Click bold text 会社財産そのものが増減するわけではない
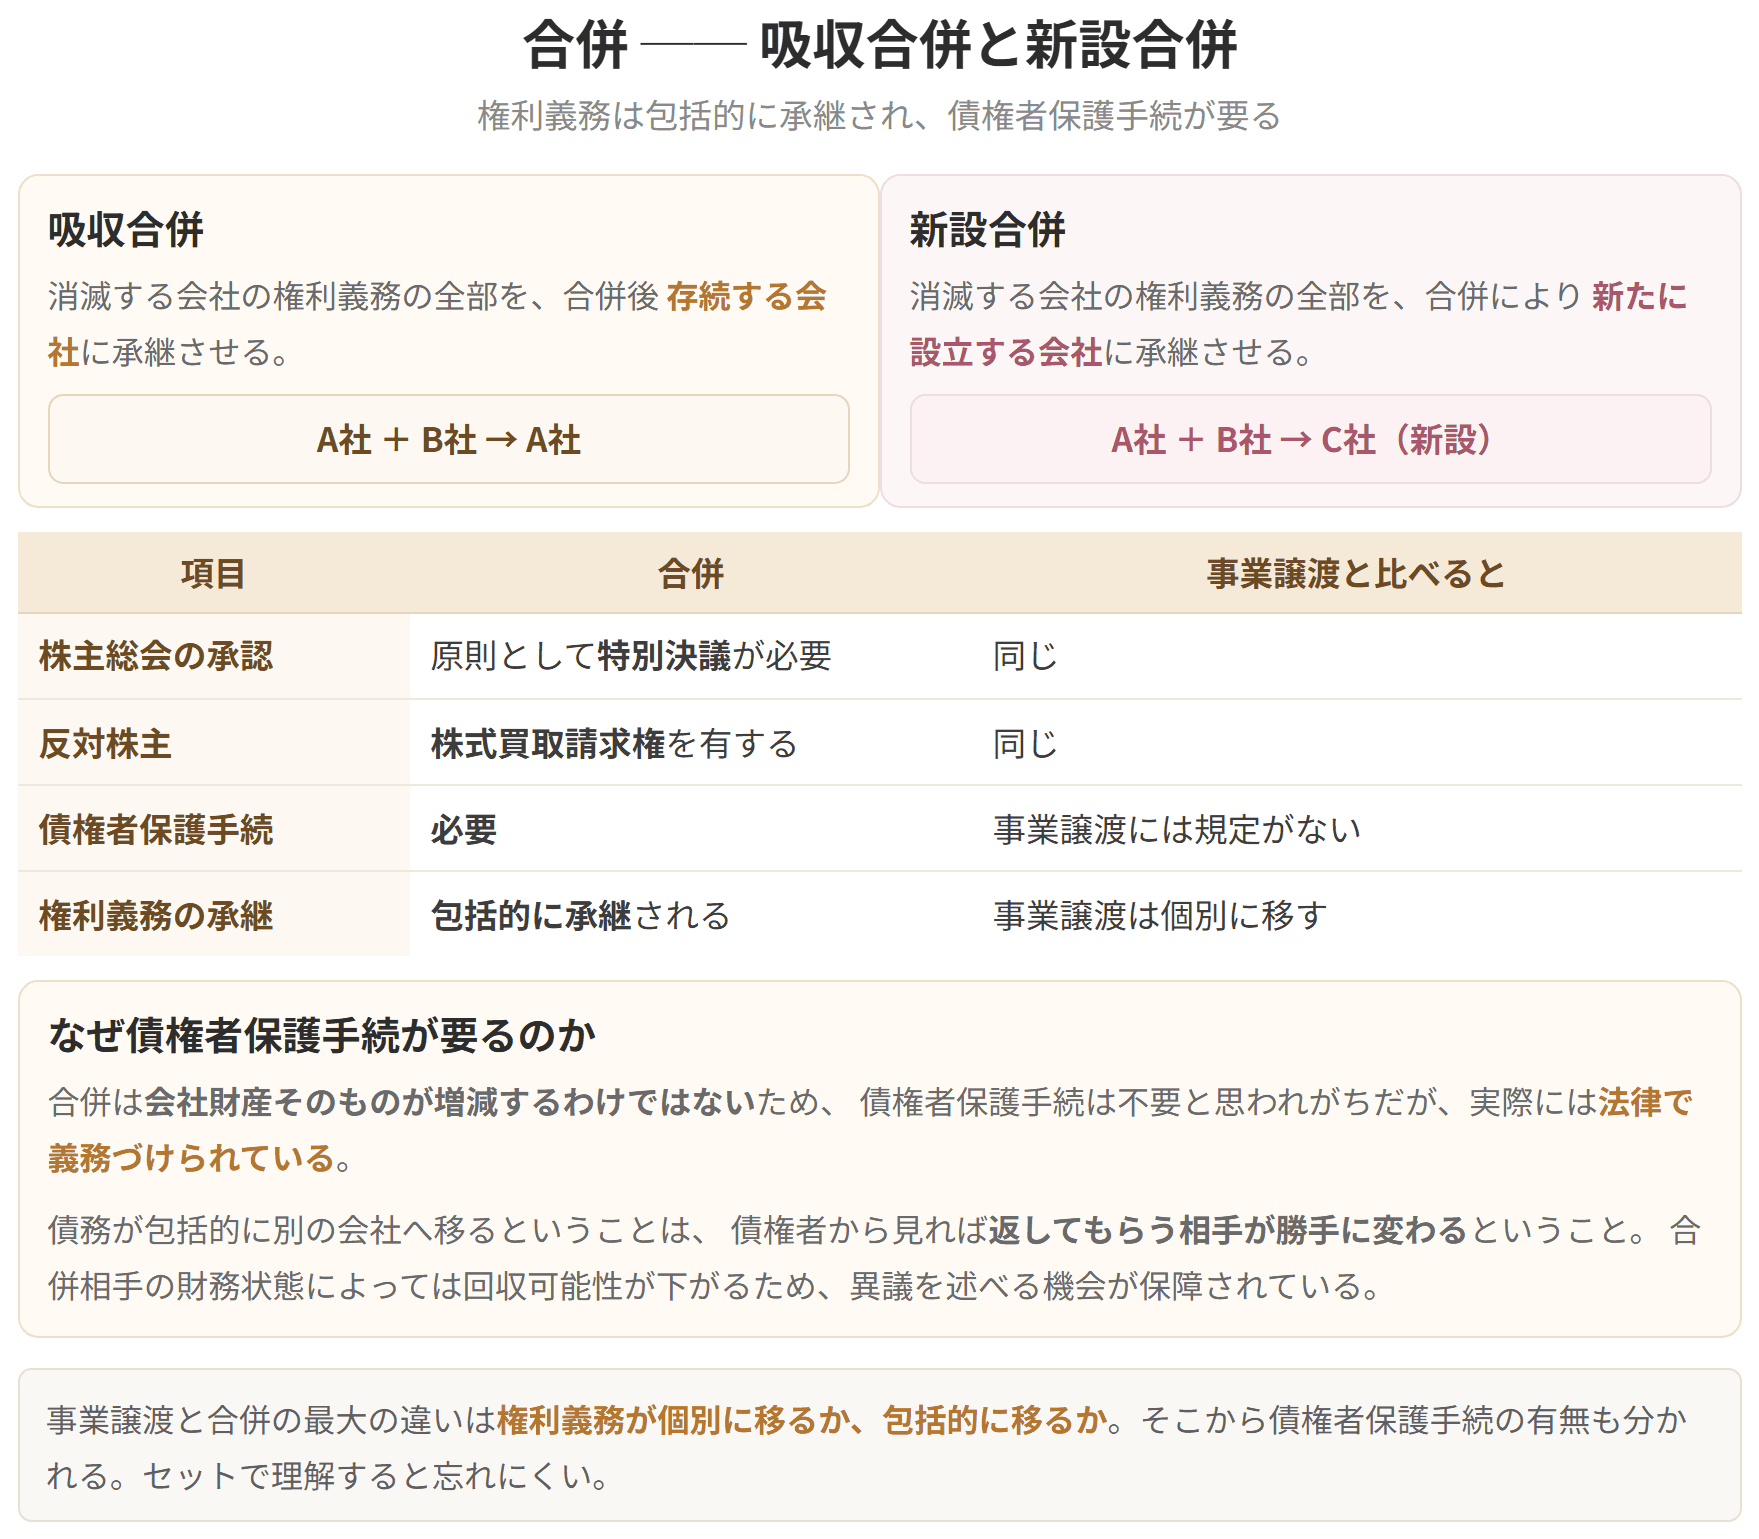Image resolution: width=1759 pixels, height=1539 pixels. pyautogui.click(x=450, y=1102)
